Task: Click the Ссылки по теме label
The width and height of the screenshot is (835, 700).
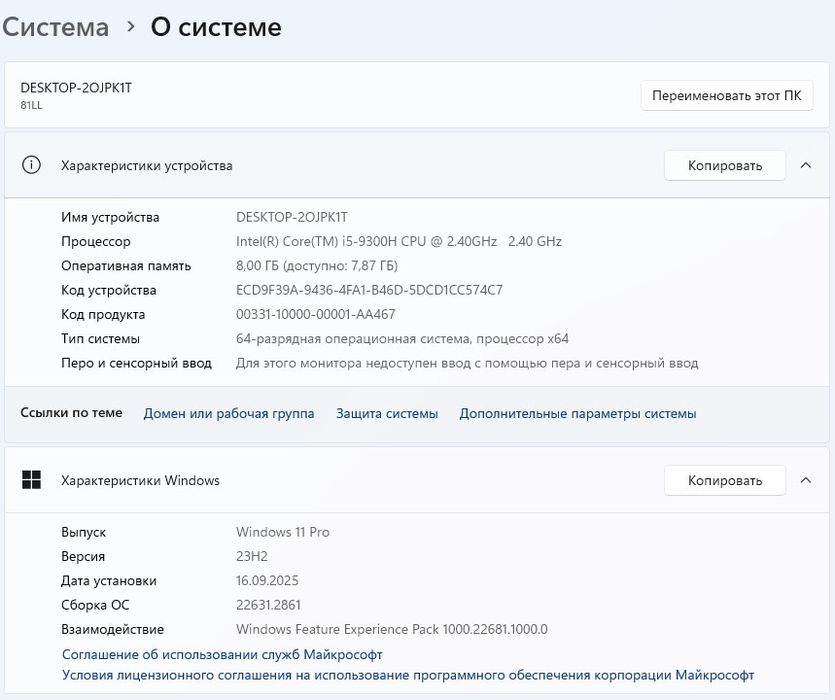Action: click(71, 413)
